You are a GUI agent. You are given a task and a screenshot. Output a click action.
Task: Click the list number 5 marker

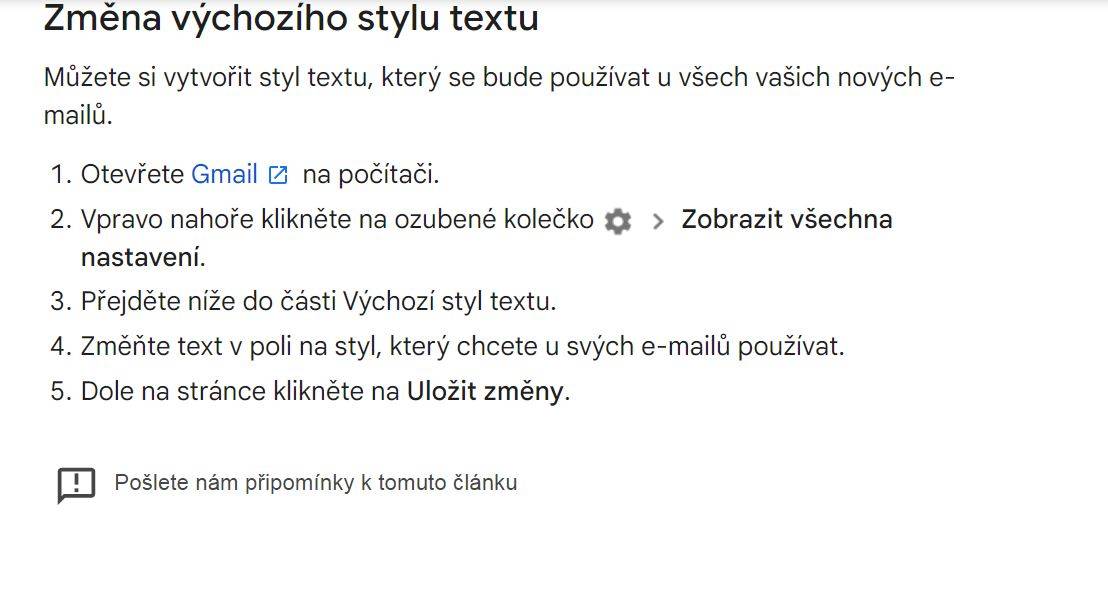(61, 391)
